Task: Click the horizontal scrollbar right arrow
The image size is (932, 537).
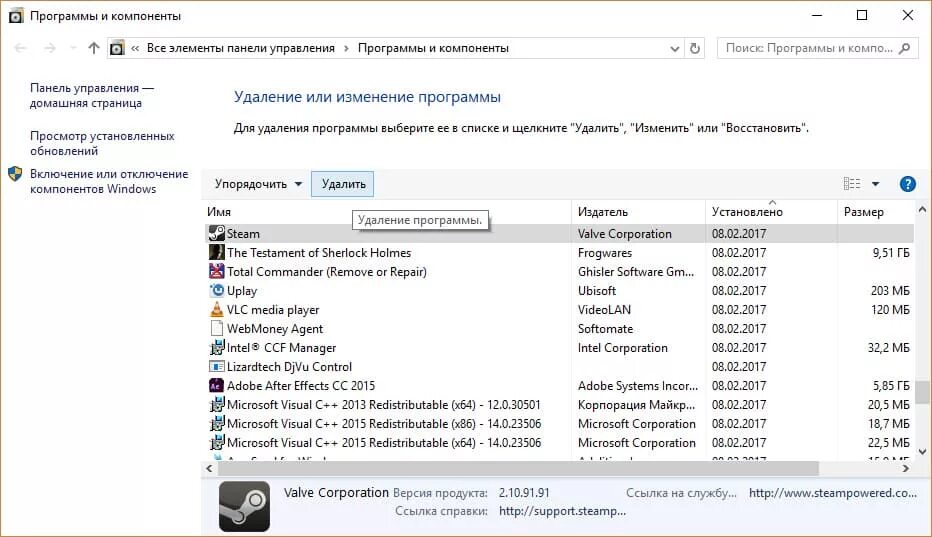Action: [x=906, y=469]
